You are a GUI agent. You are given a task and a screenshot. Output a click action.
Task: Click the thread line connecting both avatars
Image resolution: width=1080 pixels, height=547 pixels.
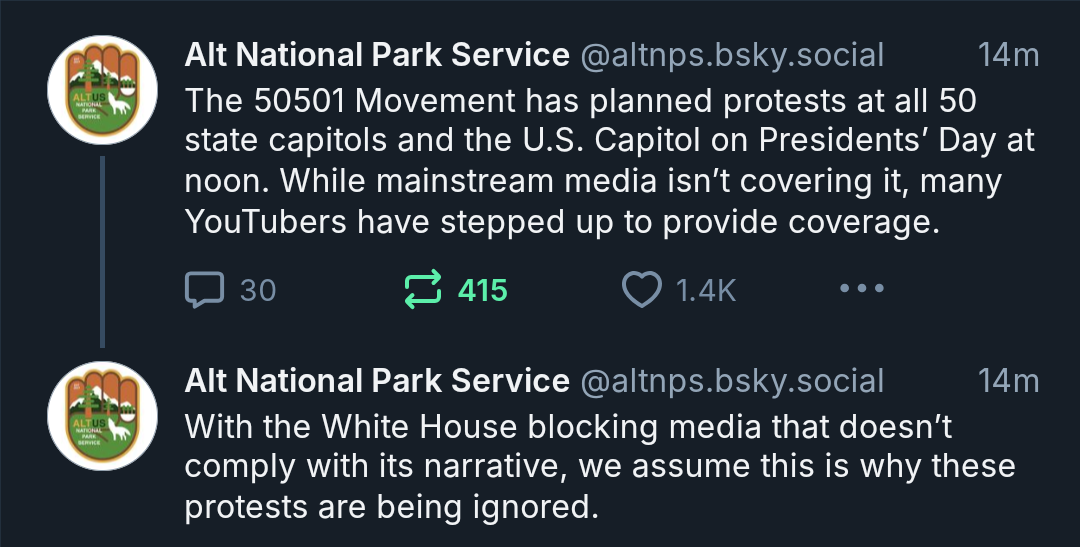click(103, 252)
